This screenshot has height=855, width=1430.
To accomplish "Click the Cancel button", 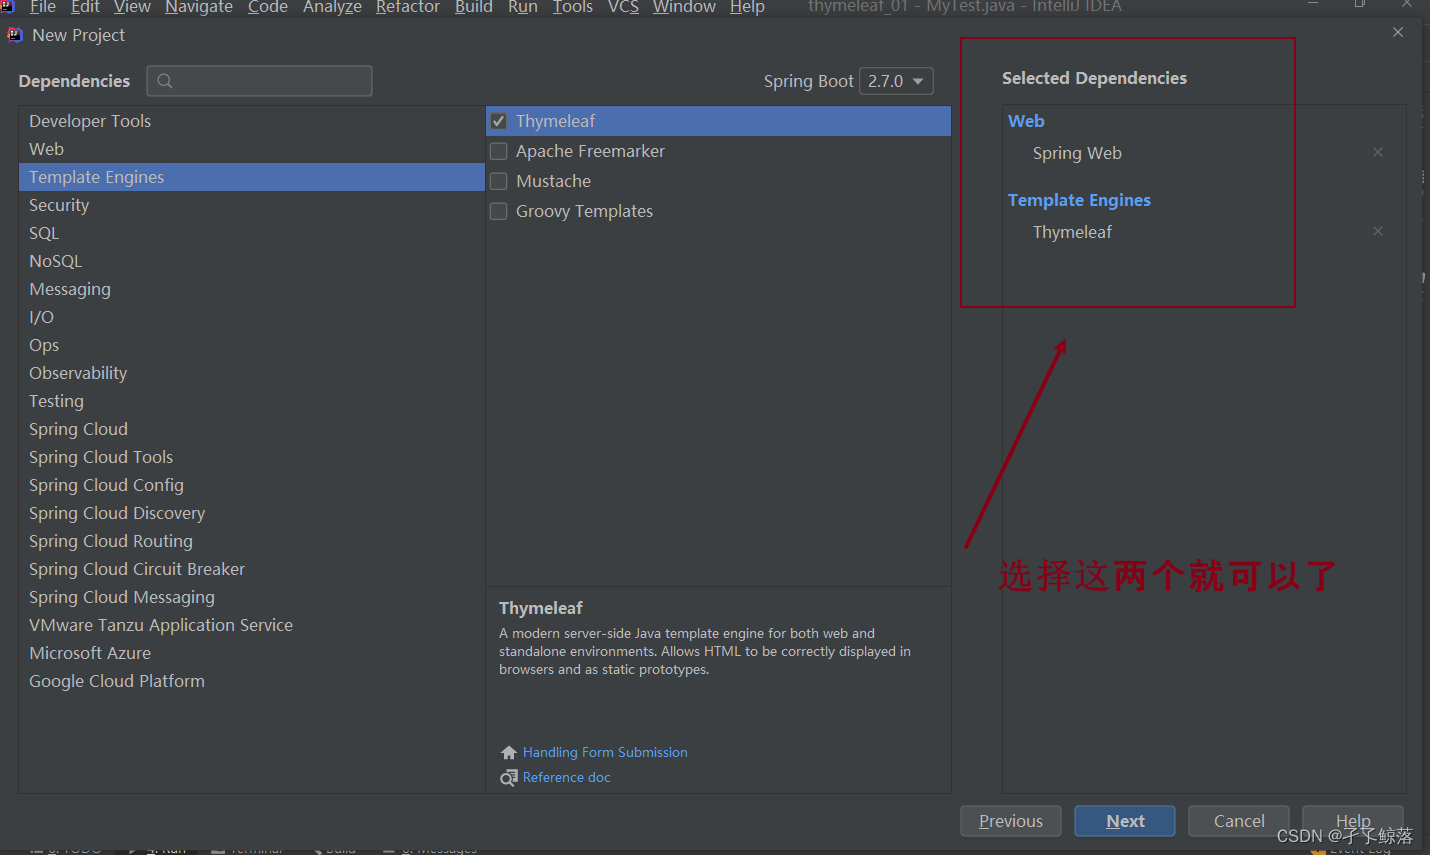I will click(1239, 821).
